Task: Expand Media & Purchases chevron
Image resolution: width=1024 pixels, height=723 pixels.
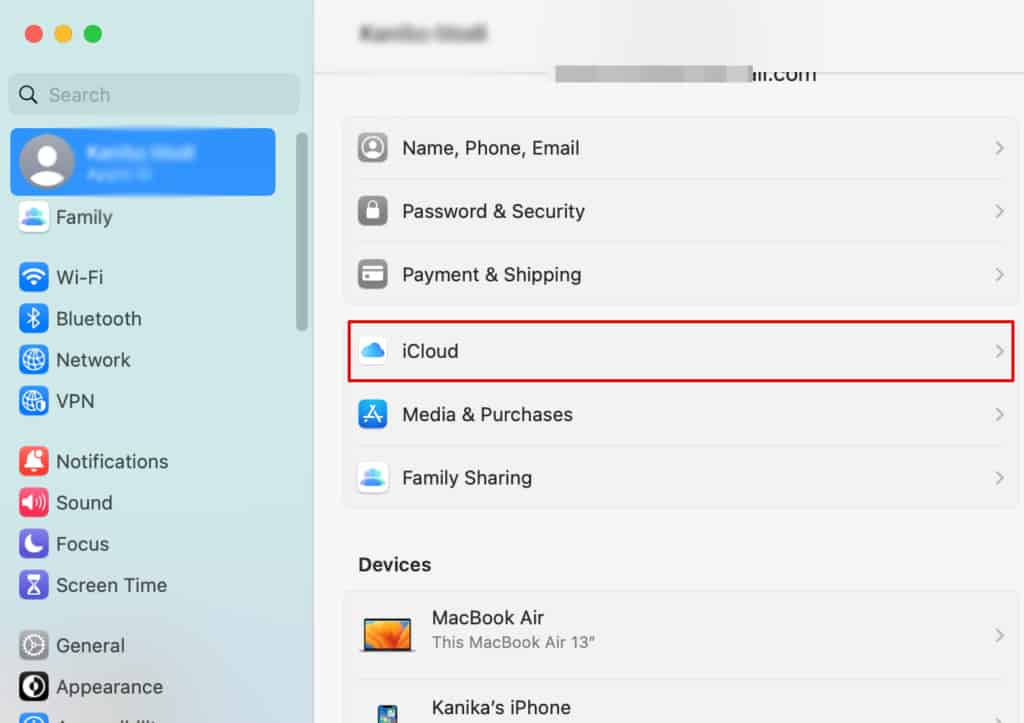Action: coord(999,415)
